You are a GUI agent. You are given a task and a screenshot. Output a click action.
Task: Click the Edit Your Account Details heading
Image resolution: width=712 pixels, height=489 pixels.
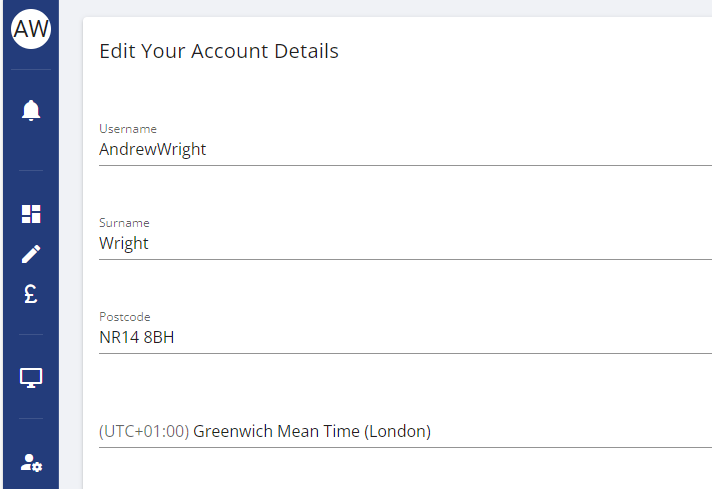[x=219, y=51]
